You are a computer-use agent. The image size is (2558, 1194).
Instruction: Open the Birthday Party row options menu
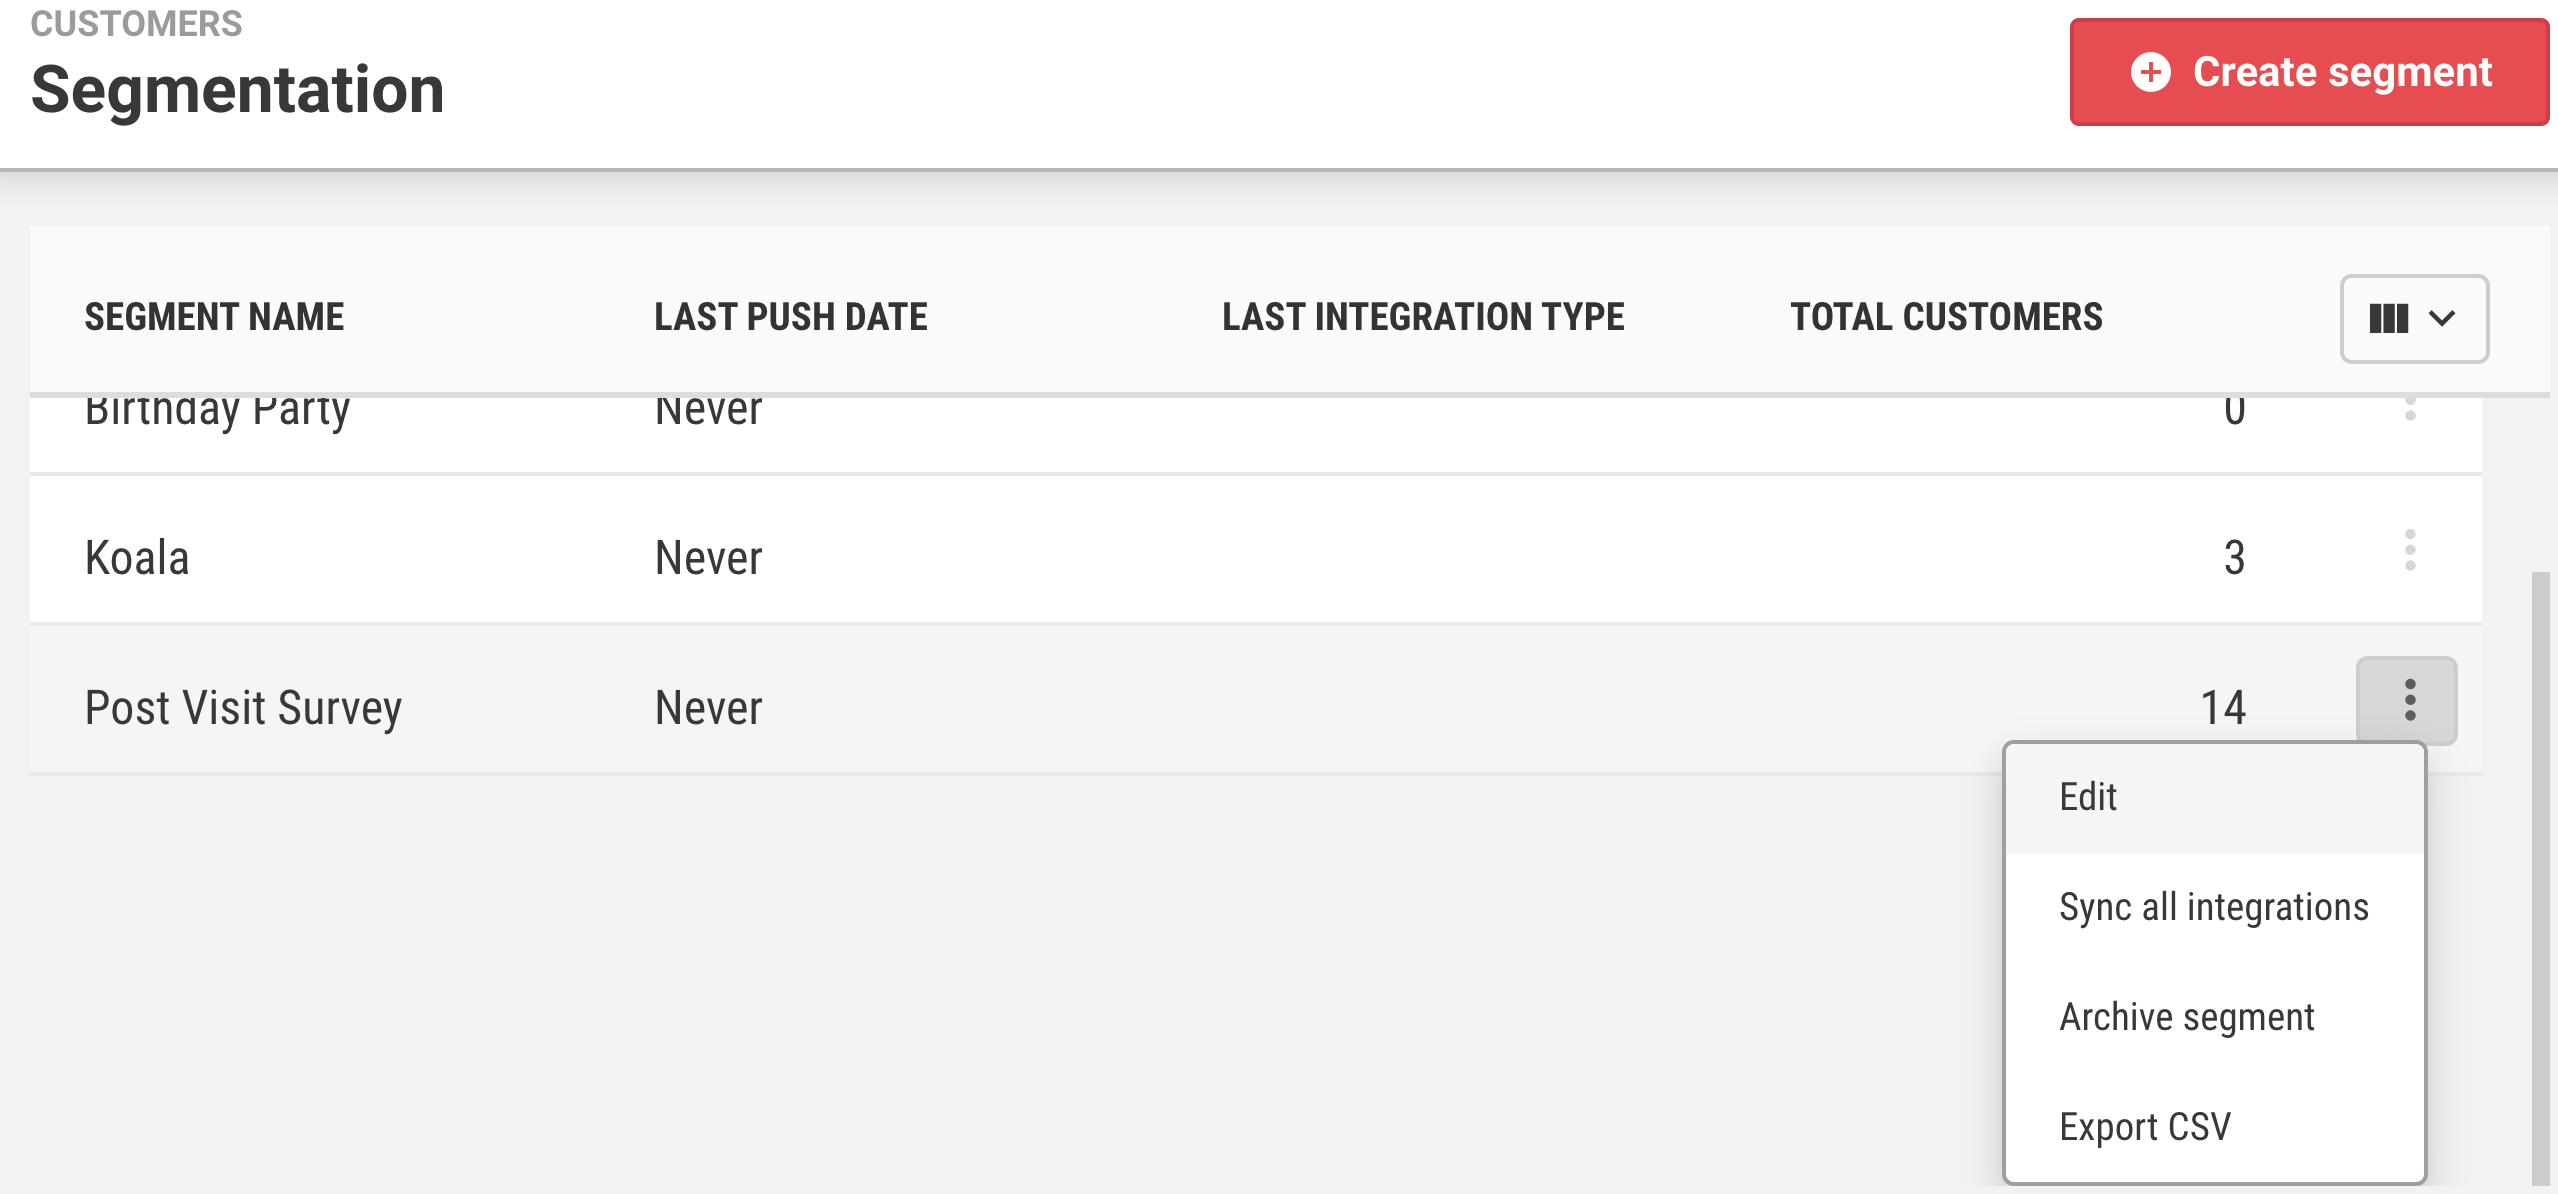[x=2410, y=409]
